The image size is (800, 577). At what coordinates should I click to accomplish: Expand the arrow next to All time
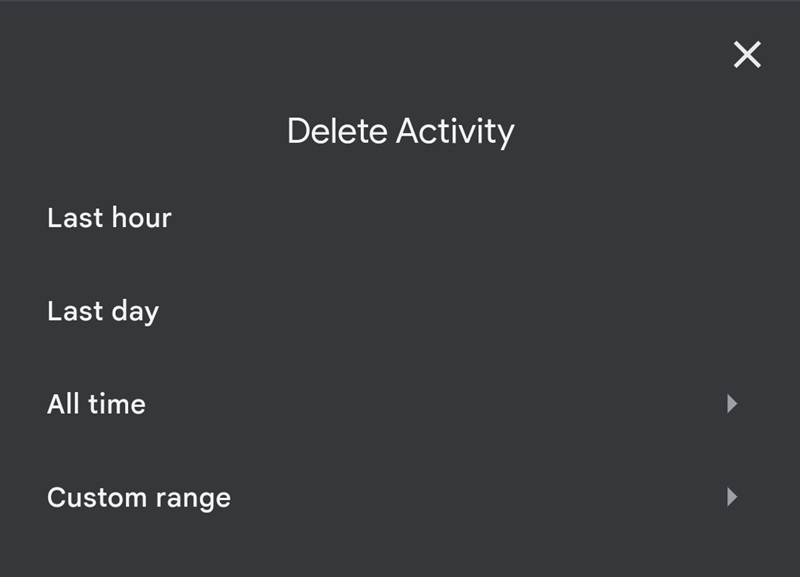click(732, 404)
